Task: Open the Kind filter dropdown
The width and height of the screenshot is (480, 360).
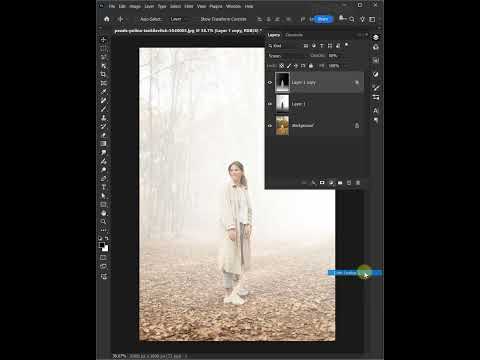Action: (x=284, y=46)
